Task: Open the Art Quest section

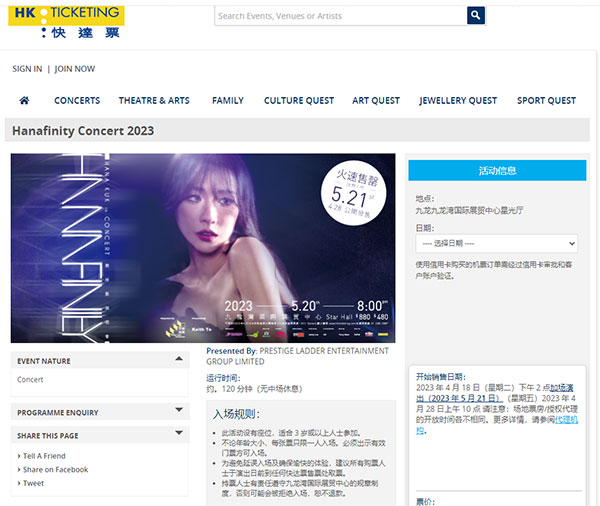Action: pos(376,100)
